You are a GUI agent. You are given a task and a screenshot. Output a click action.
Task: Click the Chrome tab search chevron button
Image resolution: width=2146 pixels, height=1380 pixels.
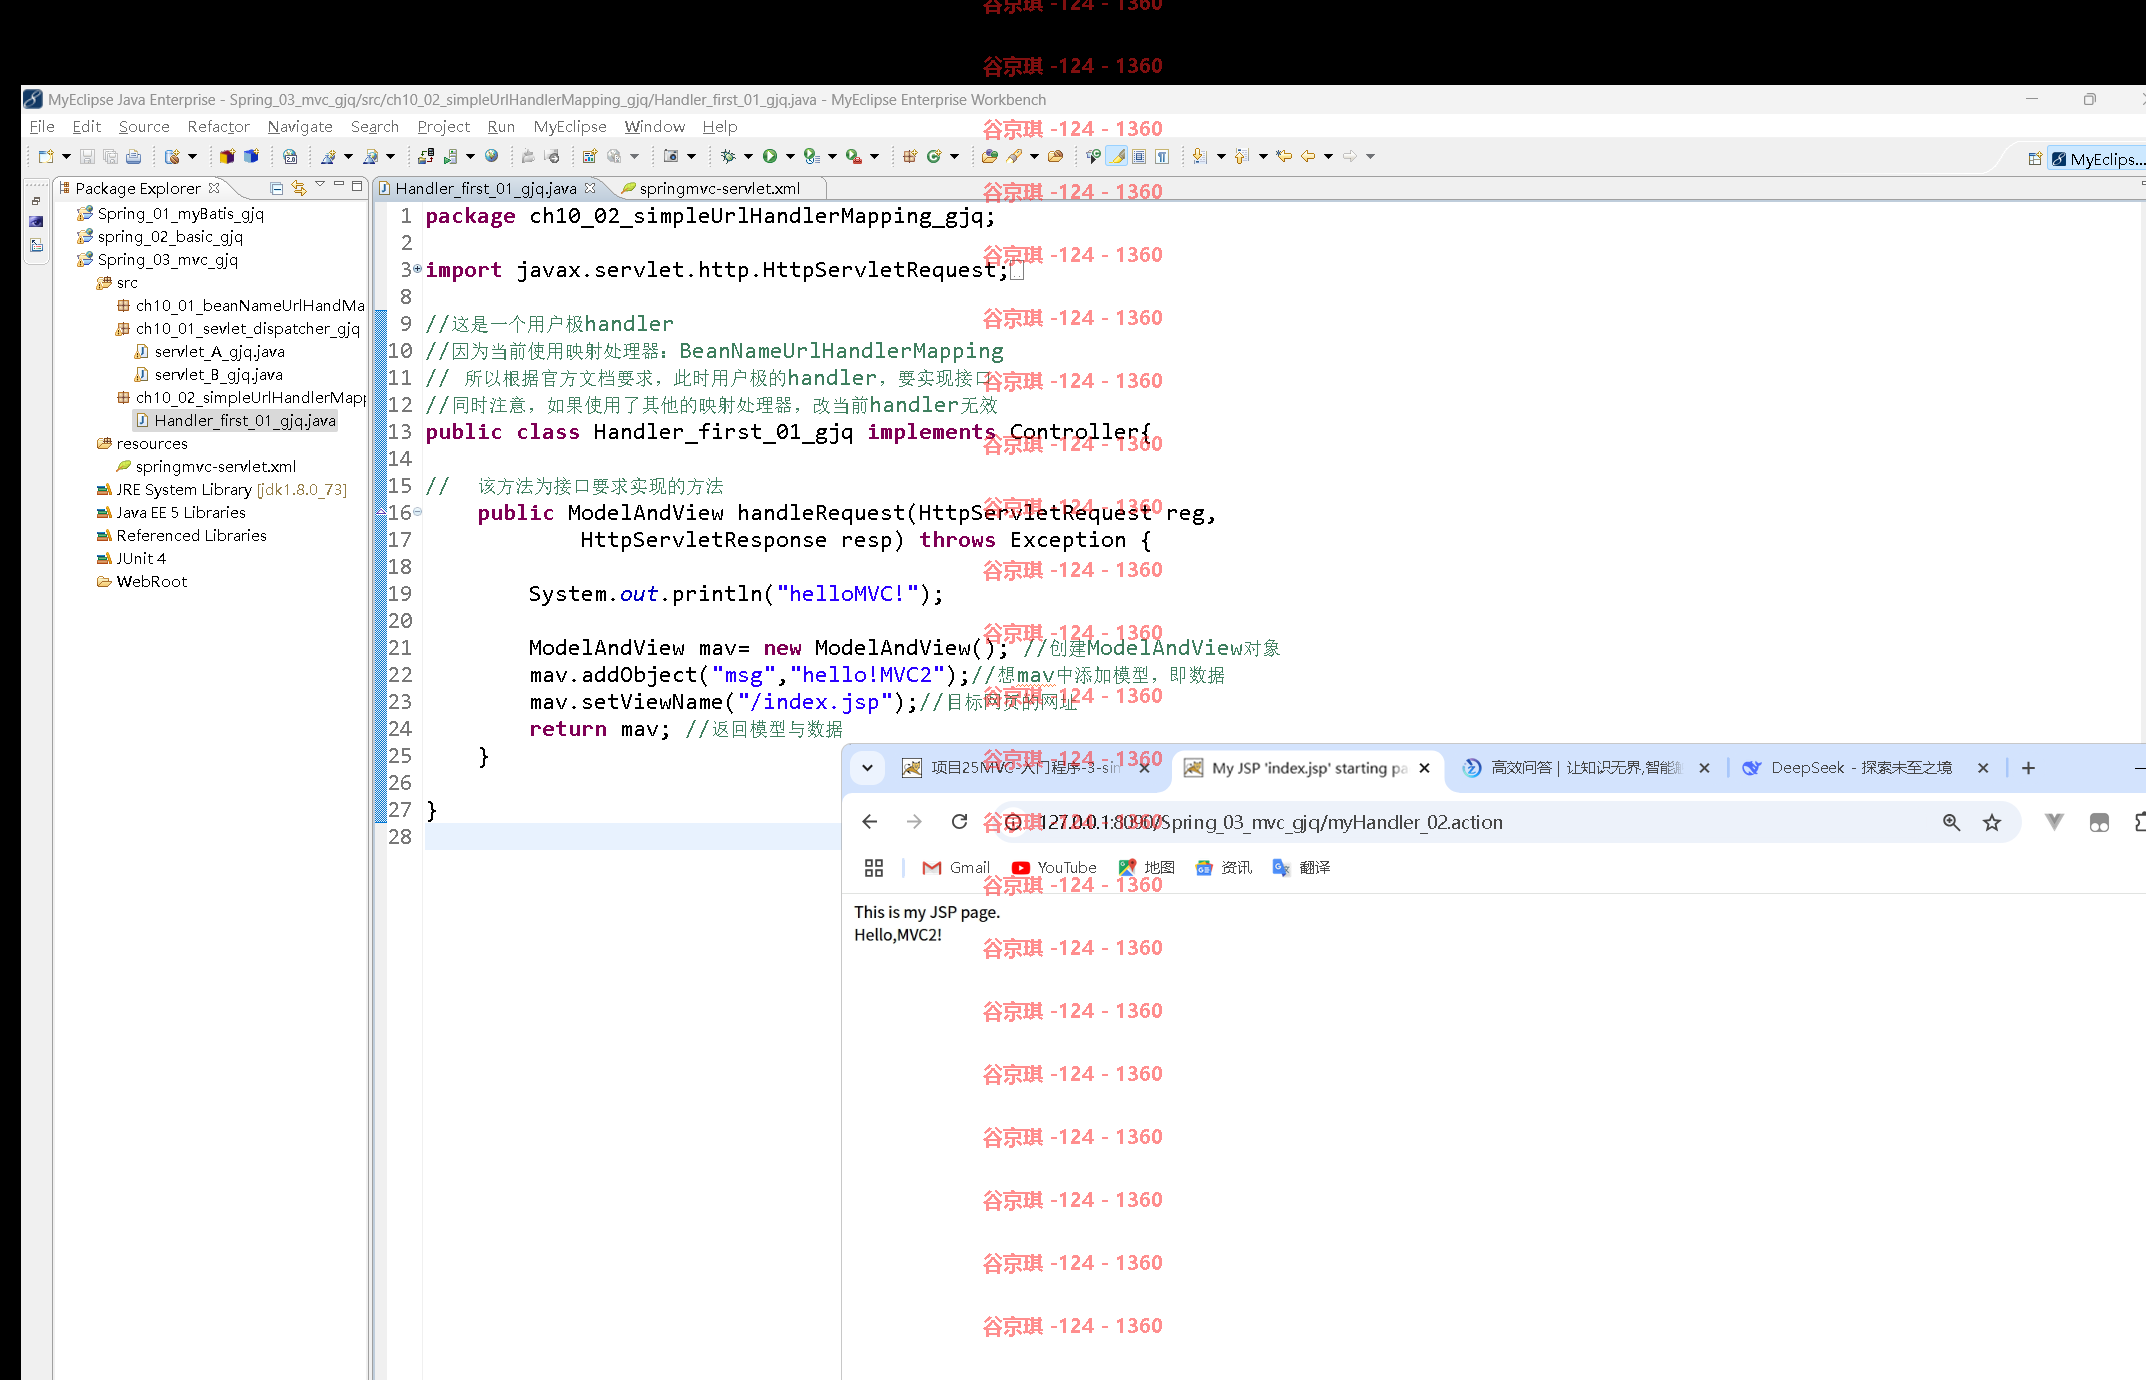(867, 768)
